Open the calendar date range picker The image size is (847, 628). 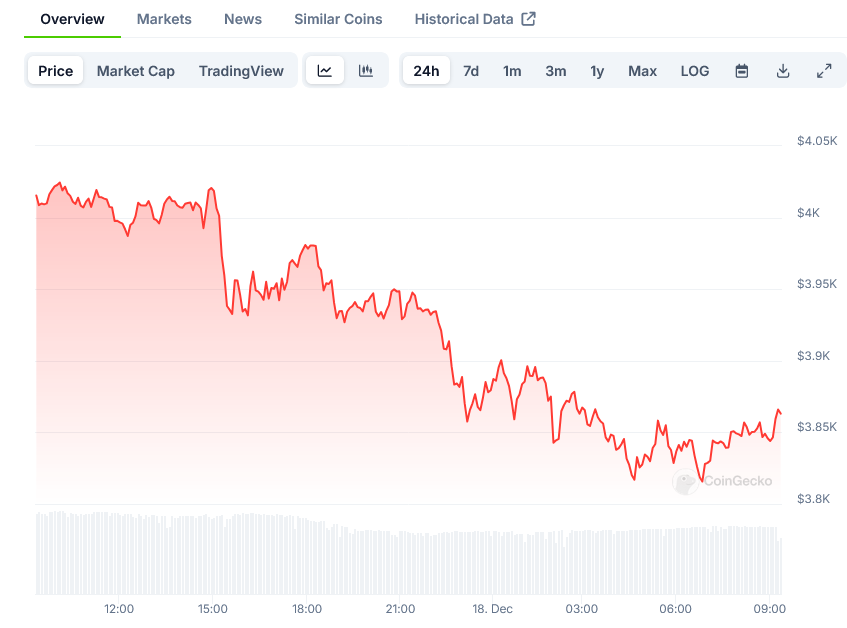742,71
